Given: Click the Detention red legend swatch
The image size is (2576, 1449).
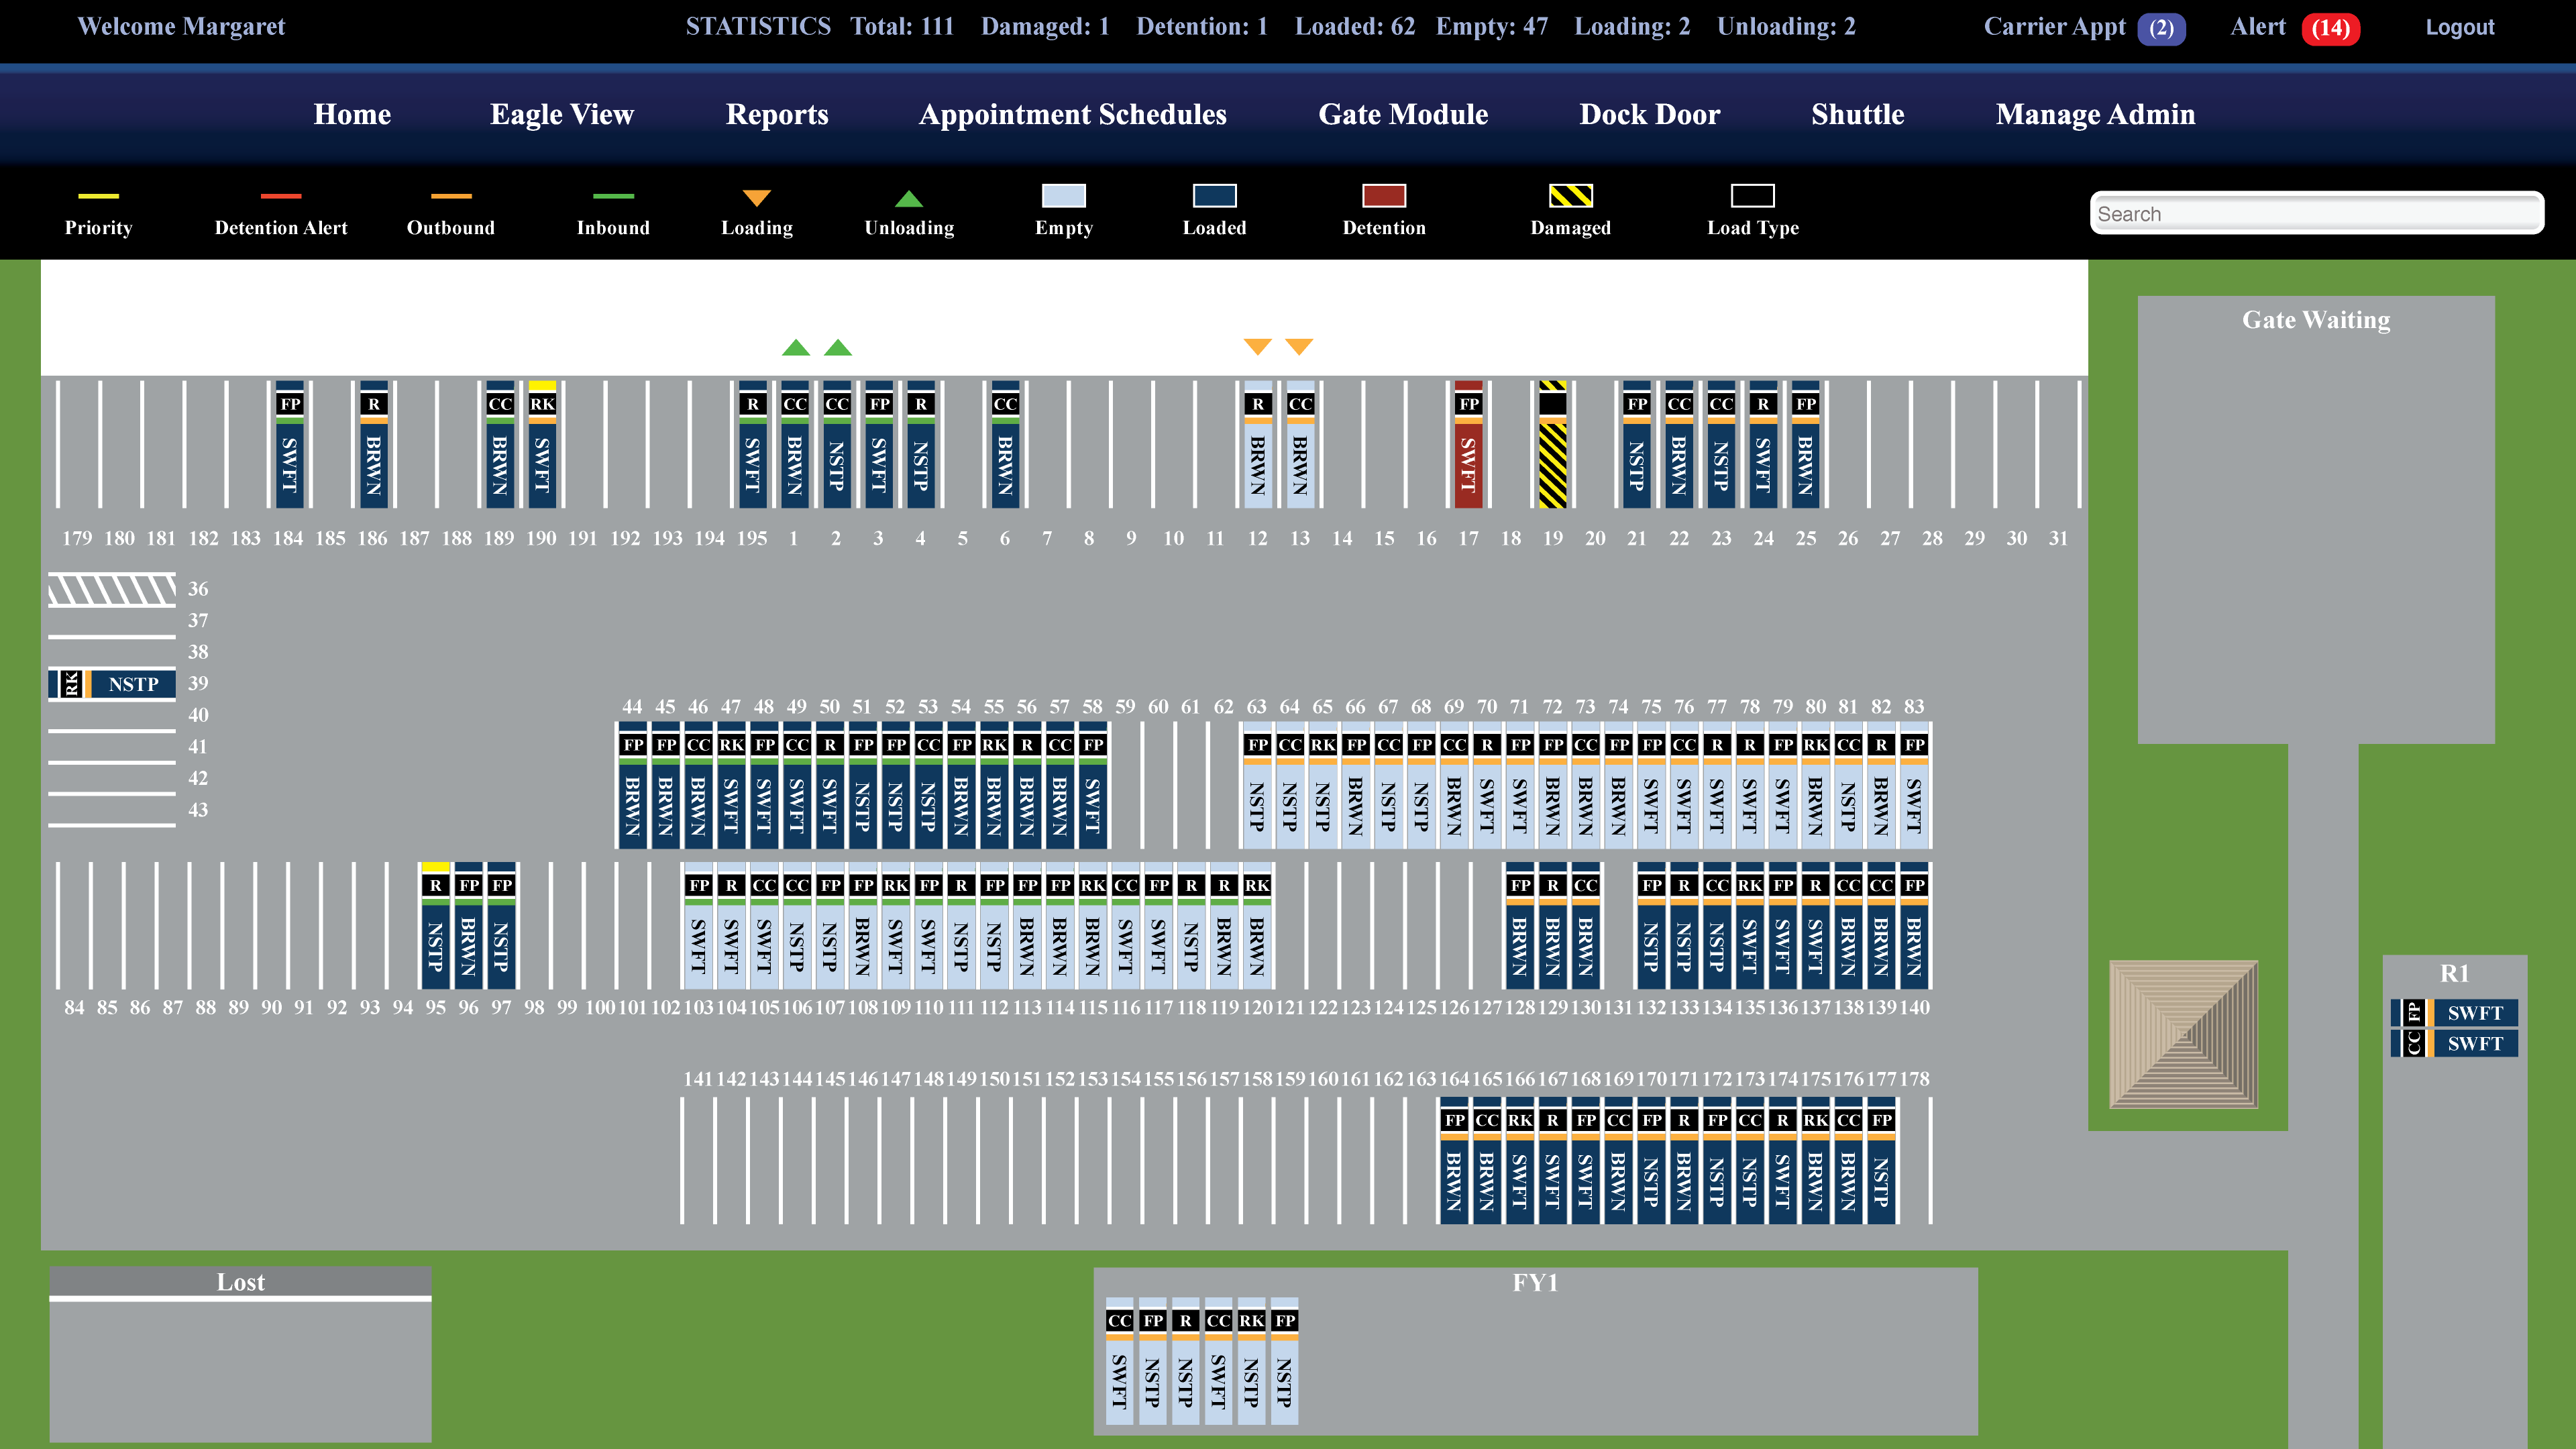Looking at the screenshot, I should [1383, 195].
